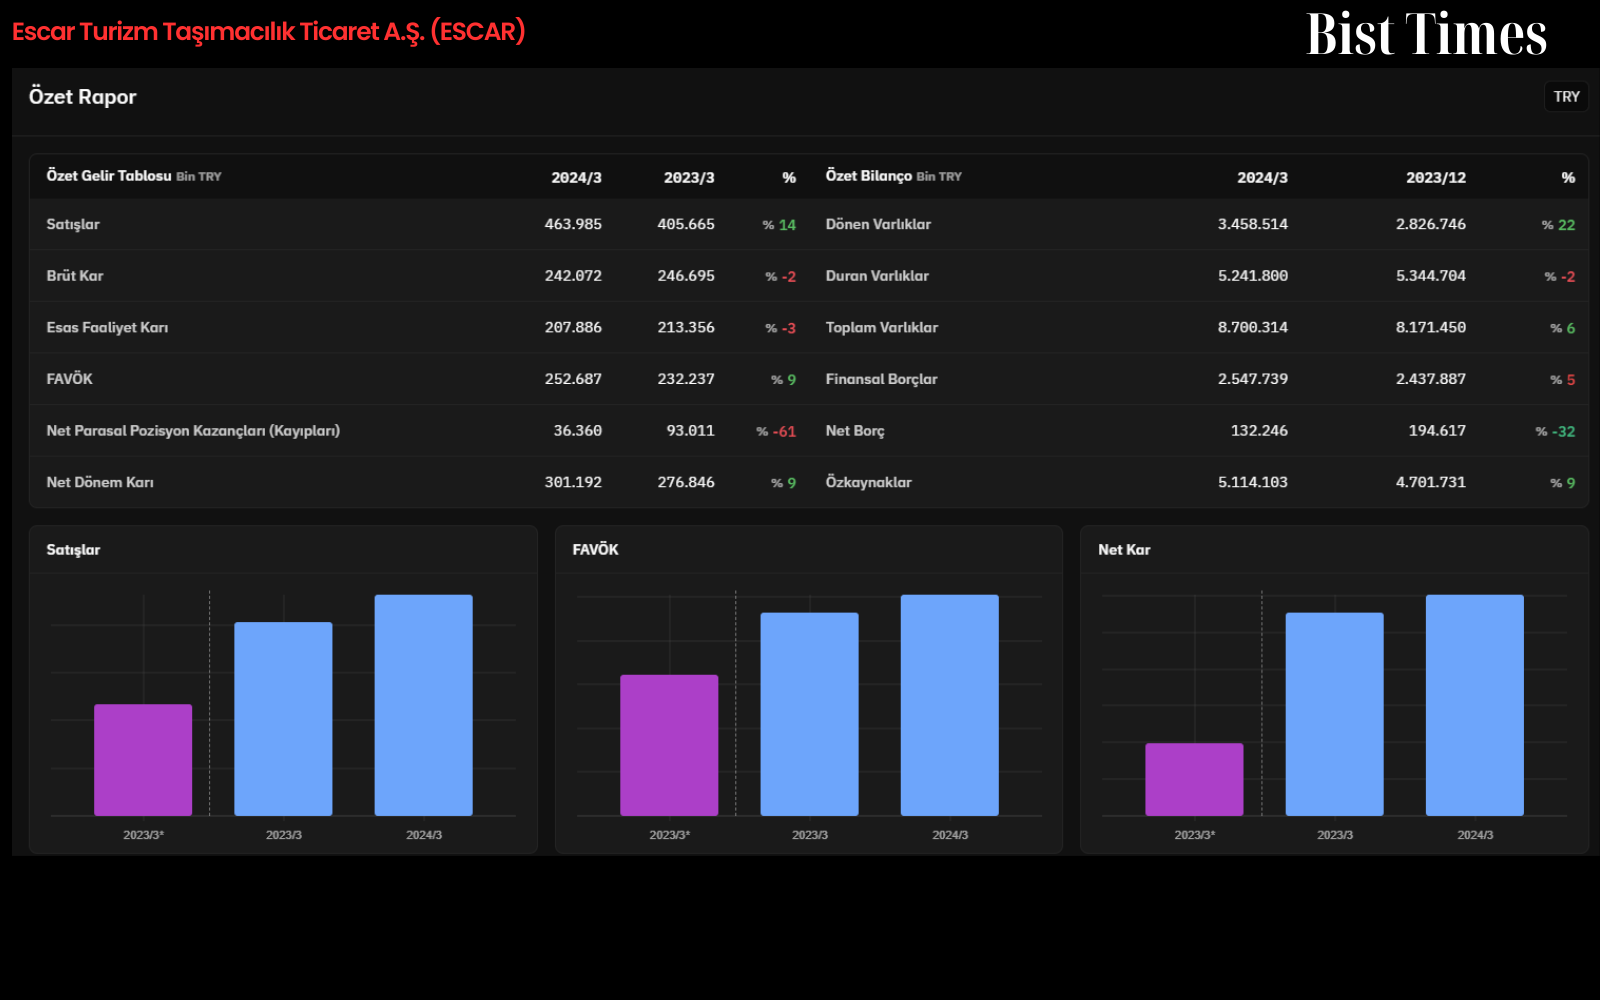The image size is (1600, 1000).
Task: Select the Özkaynaklar row label
Action: 869,482
